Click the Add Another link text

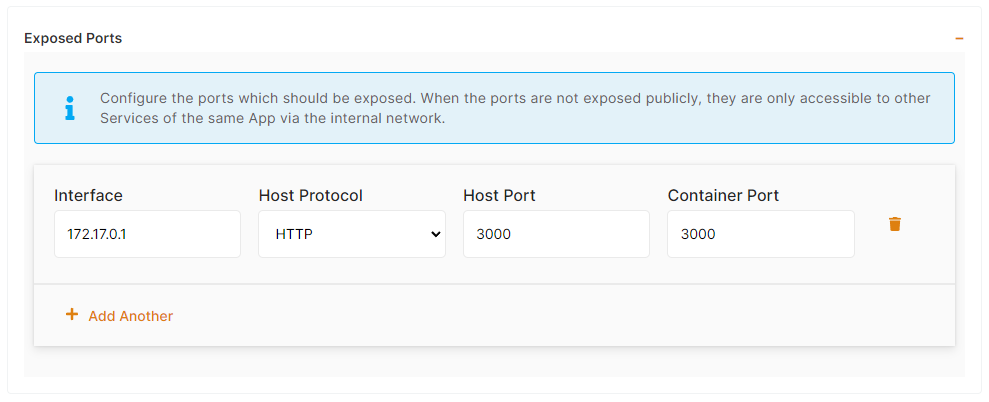[x=131, y=316]
